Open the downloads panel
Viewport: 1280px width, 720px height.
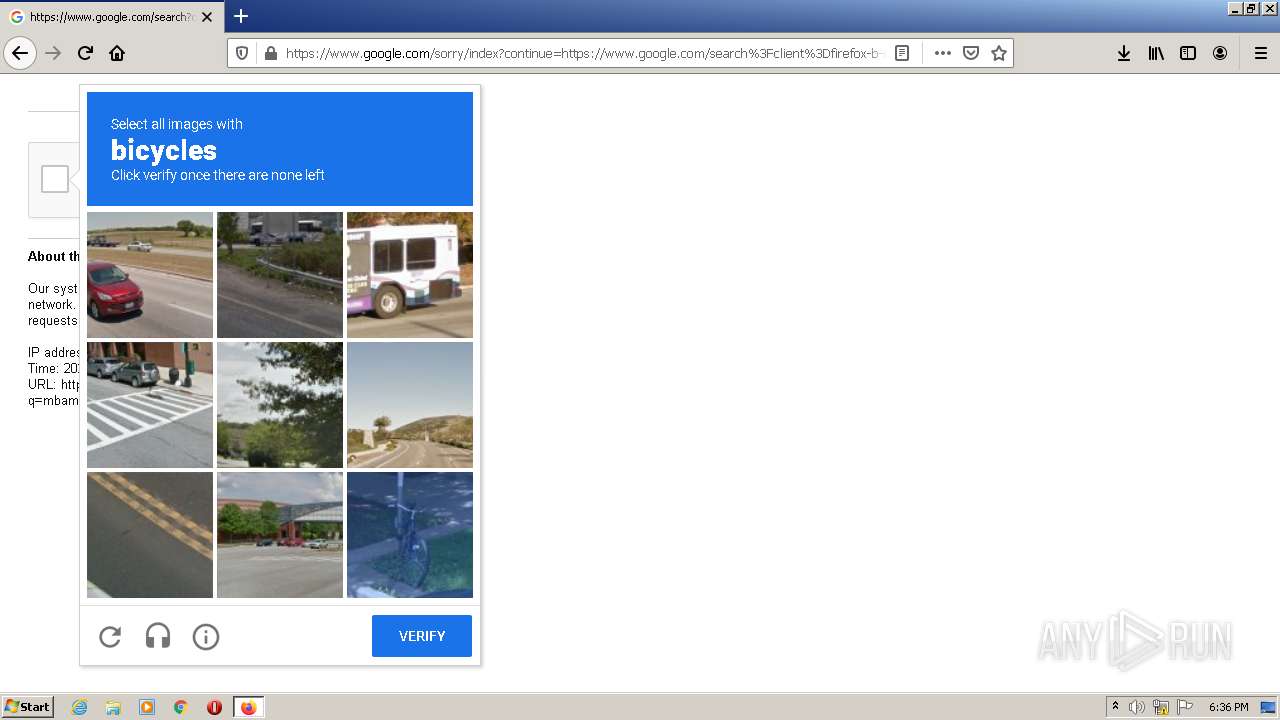coord(1124,53)
